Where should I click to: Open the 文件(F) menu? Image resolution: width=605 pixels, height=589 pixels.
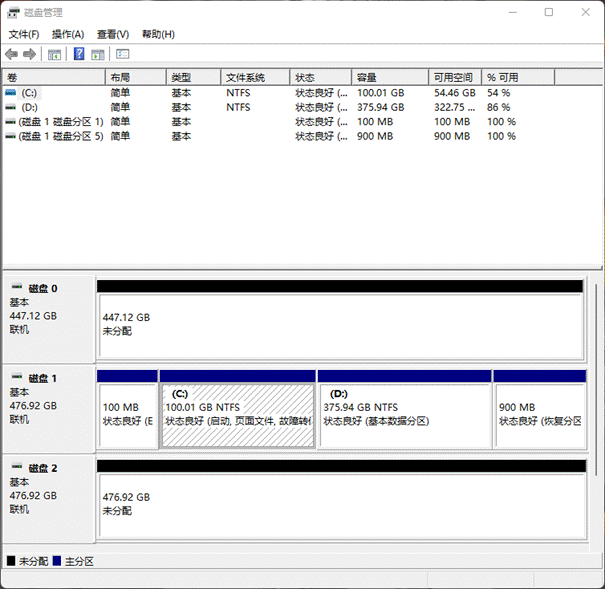pos(24,34)
